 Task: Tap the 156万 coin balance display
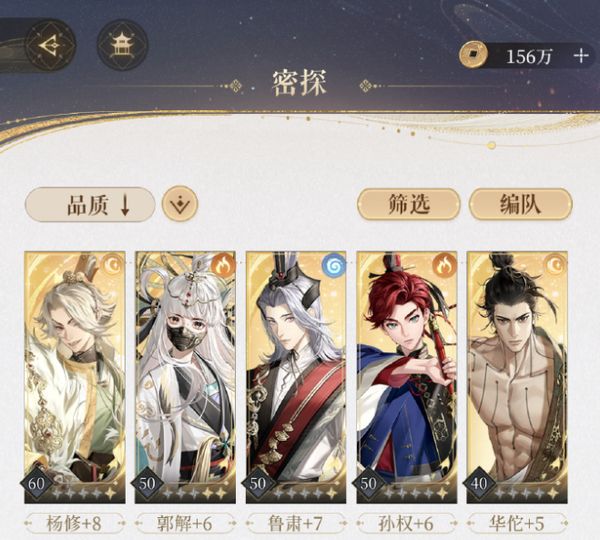(528, 56)
